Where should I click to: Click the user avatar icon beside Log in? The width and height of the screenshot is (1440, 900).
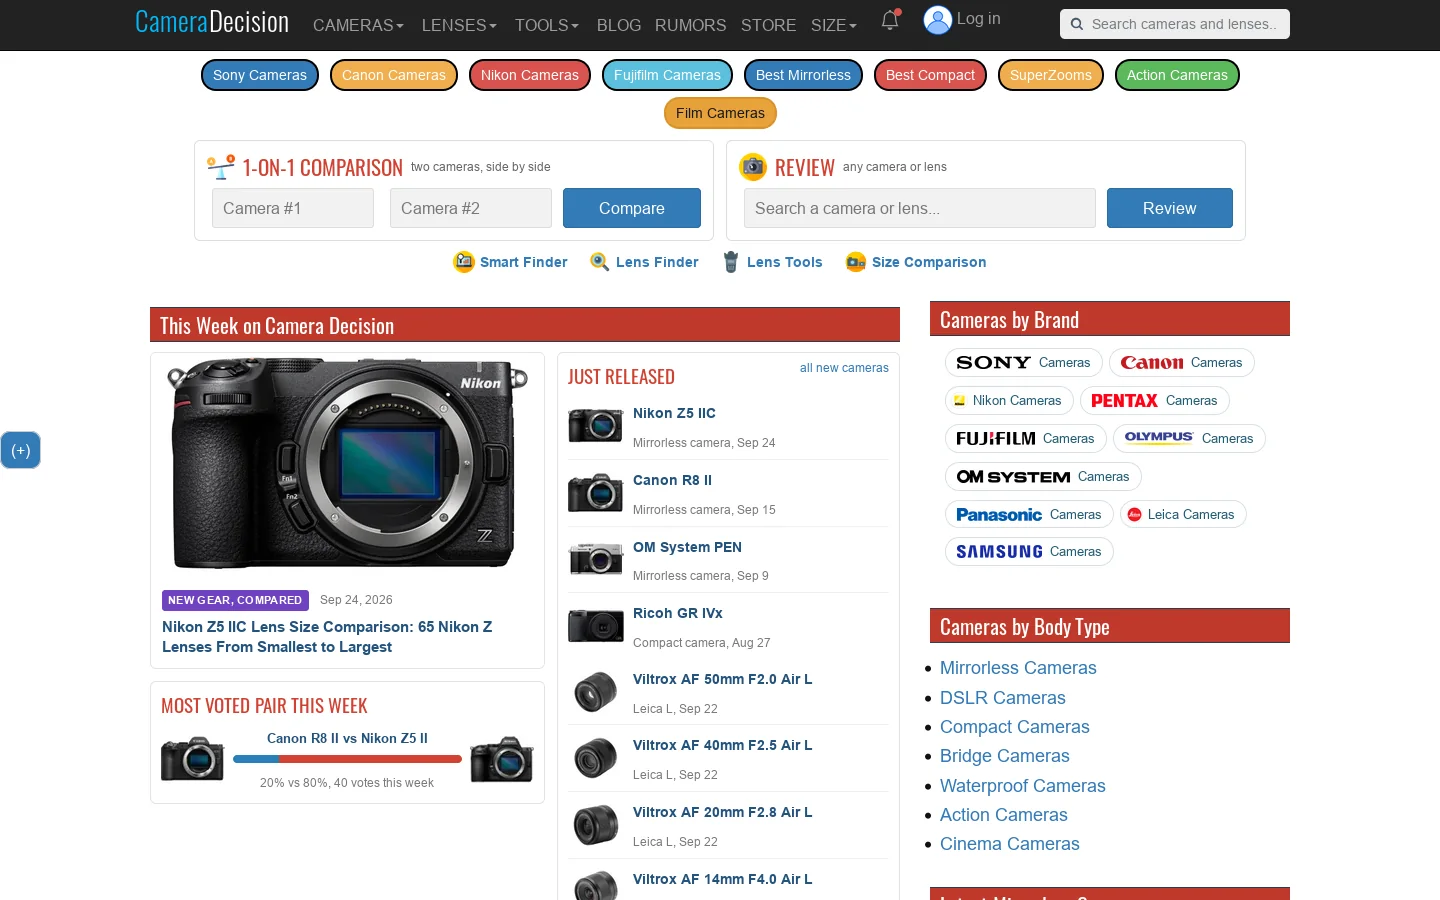point(937,20)
